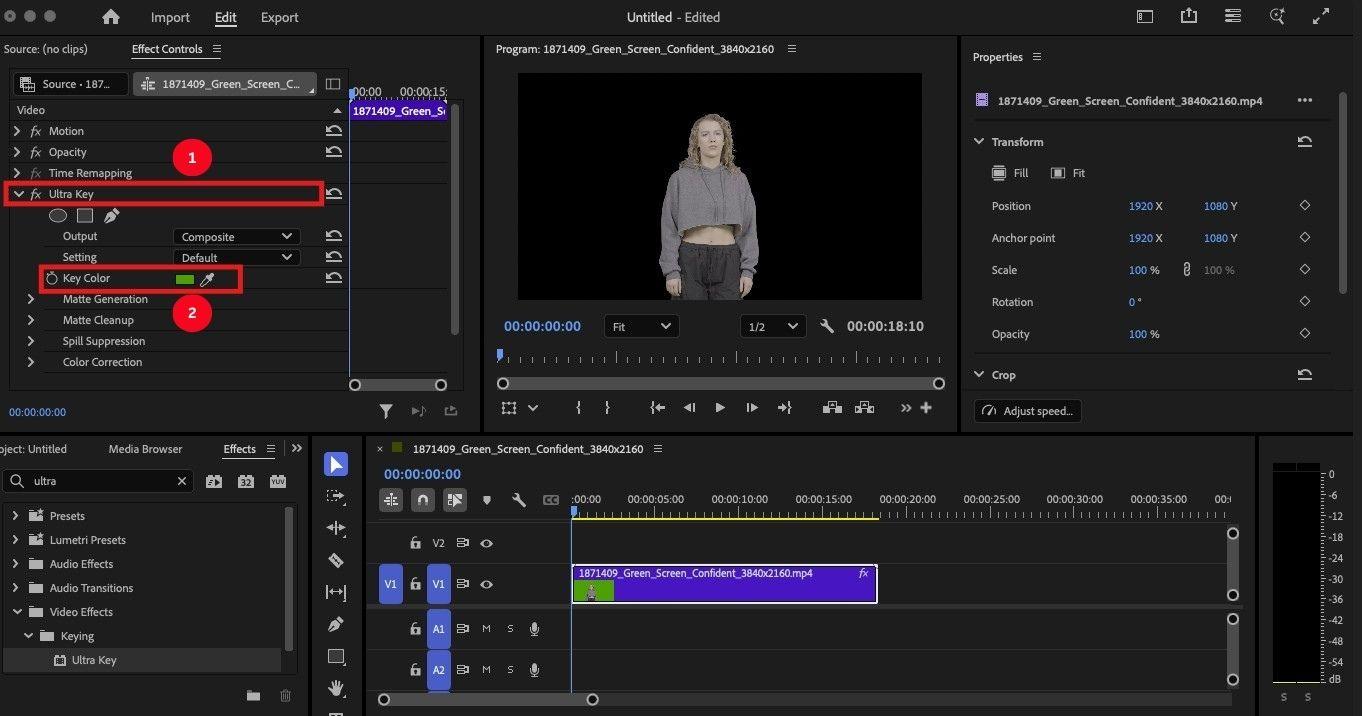Step back one frame
The height and width of the screenshot is (716, 1362).
(x=689, y=408)
